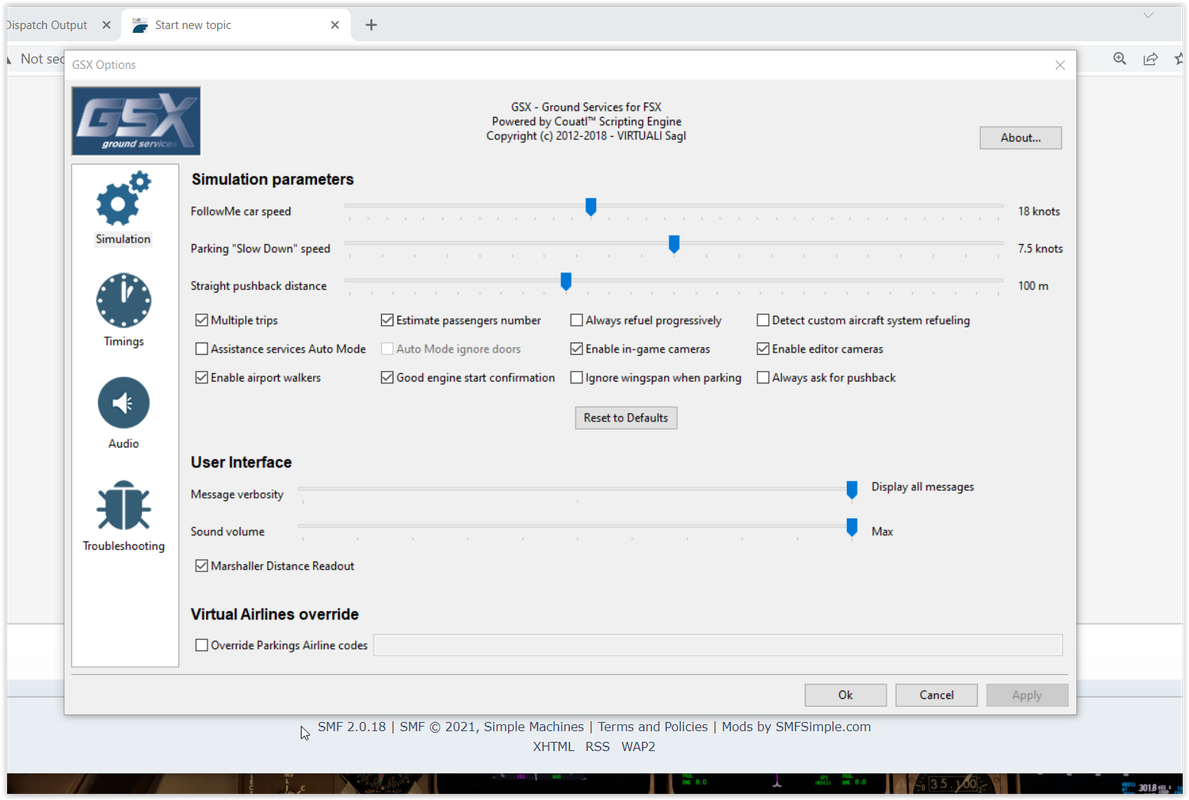
Task: Open Terms and Policies link
Action: (x=653, y=726)
